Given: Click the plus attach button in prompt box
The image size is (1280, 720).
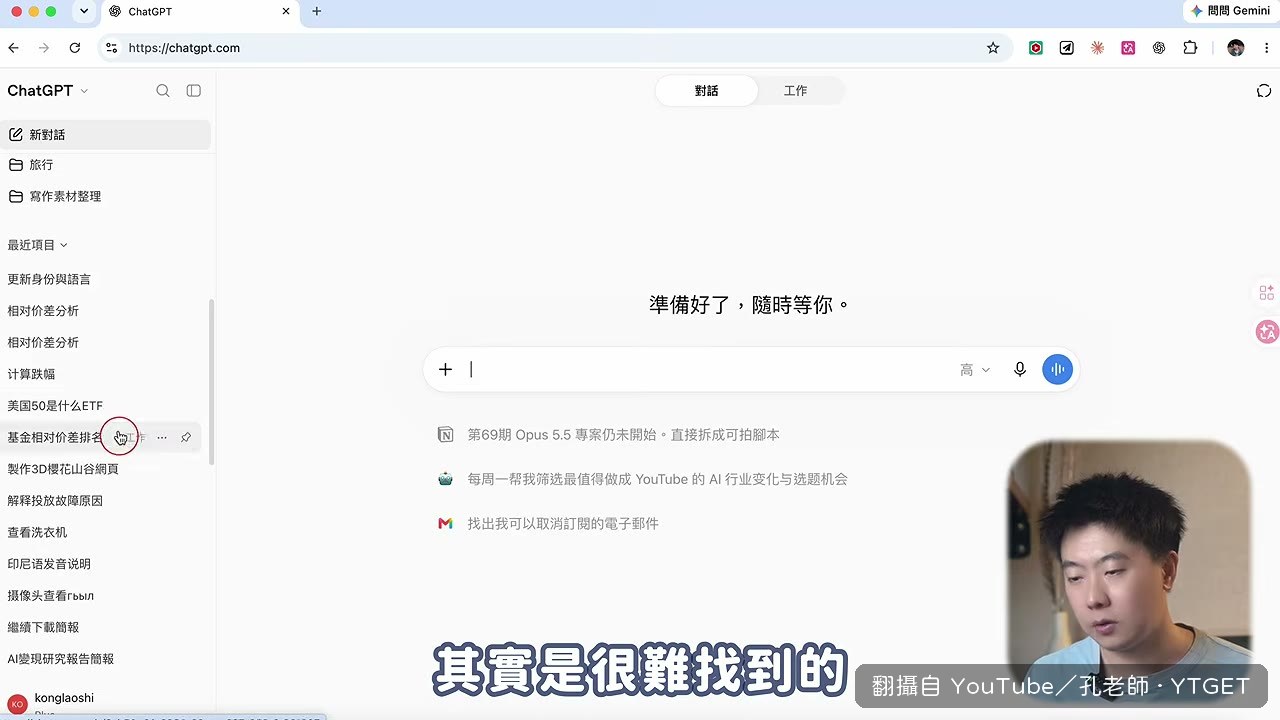Looking at the screenshot, I should [x=445, y=370].
